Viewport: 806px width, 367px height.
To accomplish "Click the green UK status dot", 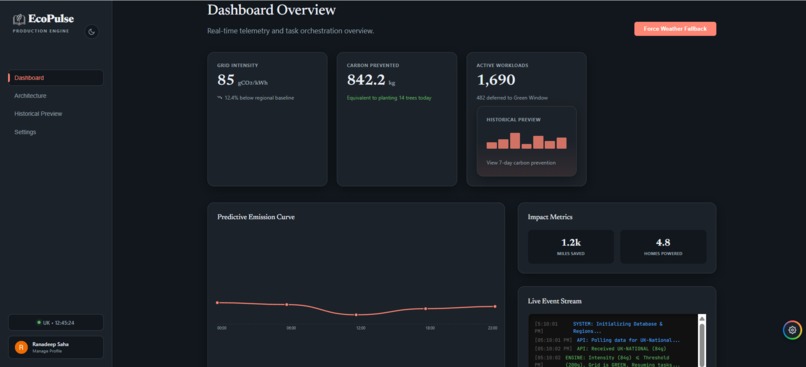I will [x=39, y=323].
